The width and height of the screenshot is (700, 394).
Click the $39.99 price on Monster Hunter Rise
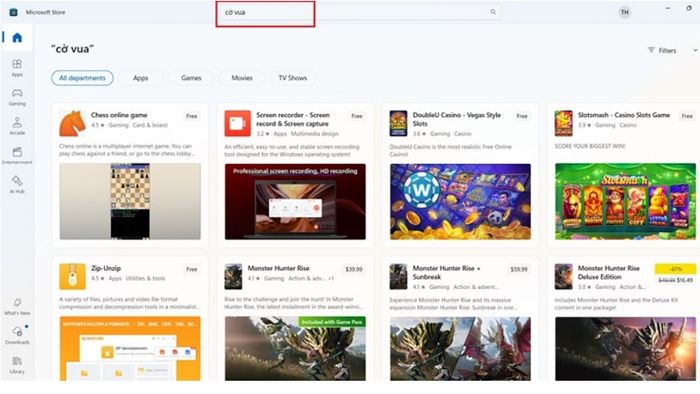(354, 269)
